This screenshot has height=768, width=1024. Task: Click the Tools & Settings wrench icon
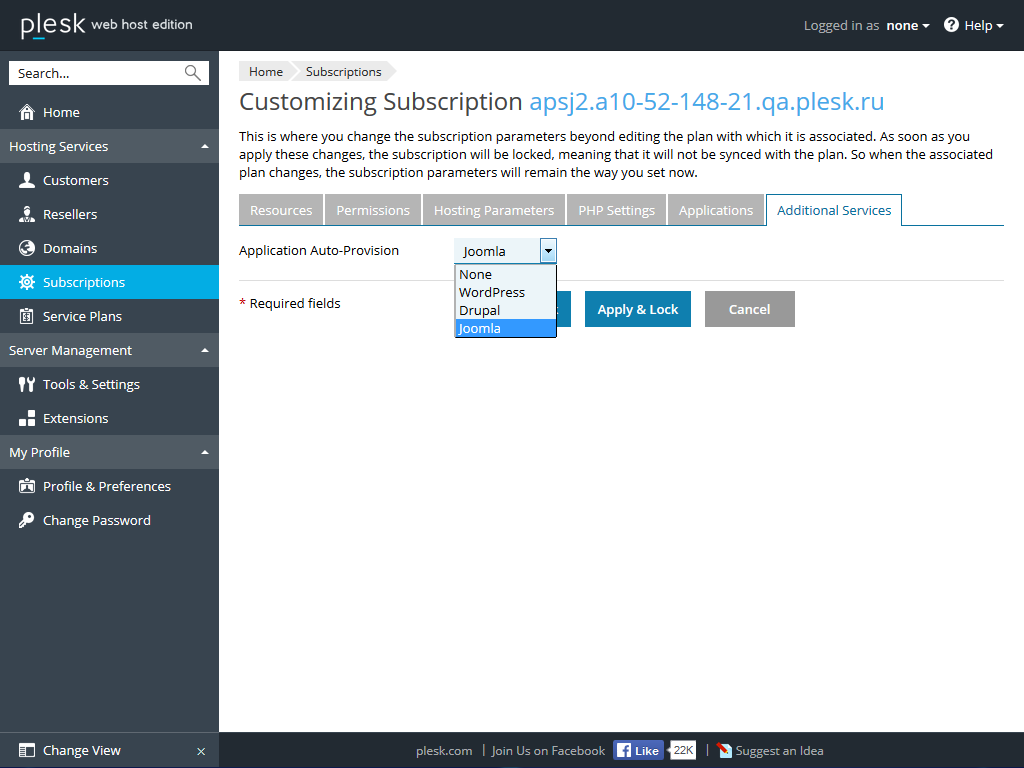coord(27,384)
